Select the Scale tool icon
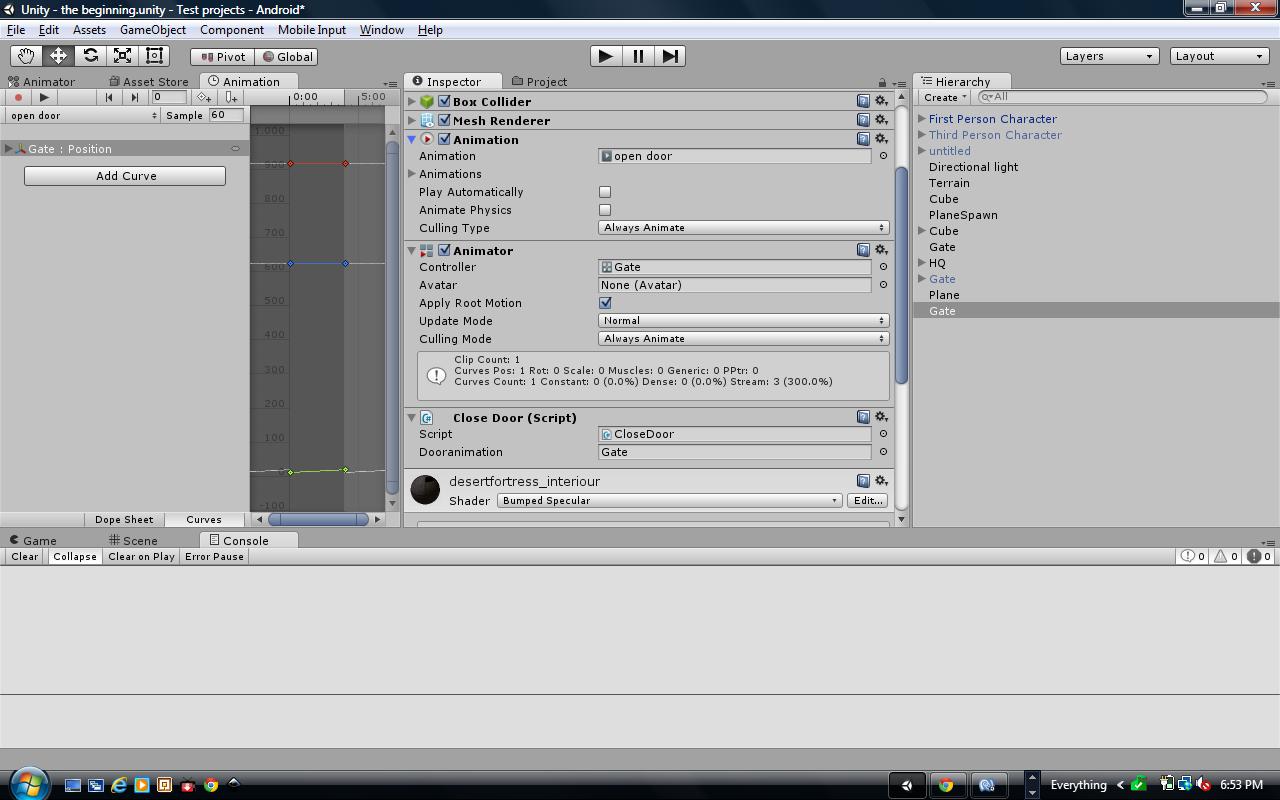Viewport: 1280px width, 800px height. [123, 56]
